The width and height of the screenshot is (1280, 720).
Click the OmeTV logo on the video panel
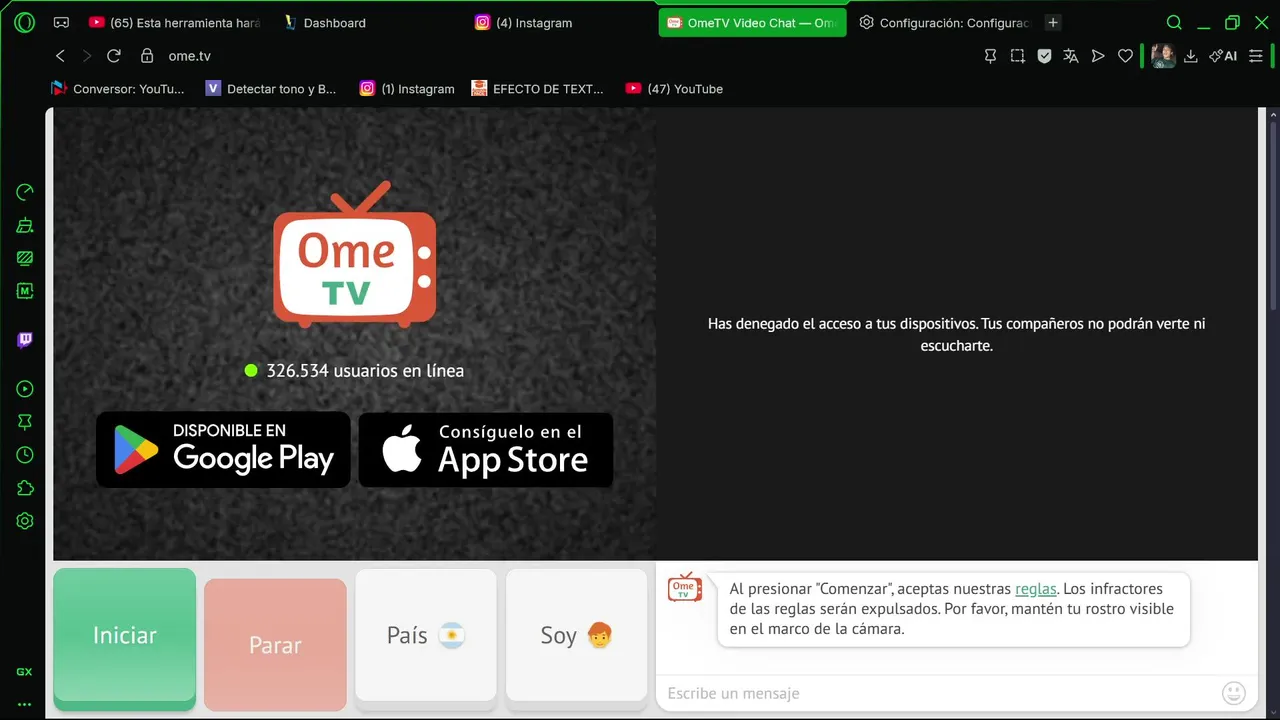[355, 255]
